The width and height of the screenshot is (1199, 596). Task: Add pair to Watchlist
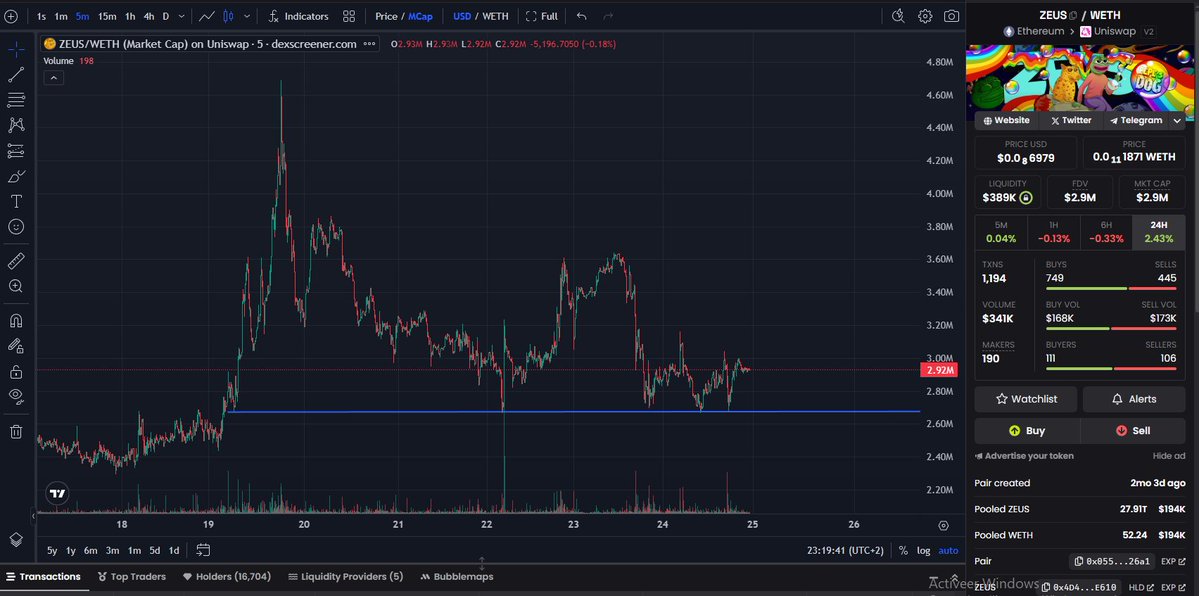pos(1025,399)
